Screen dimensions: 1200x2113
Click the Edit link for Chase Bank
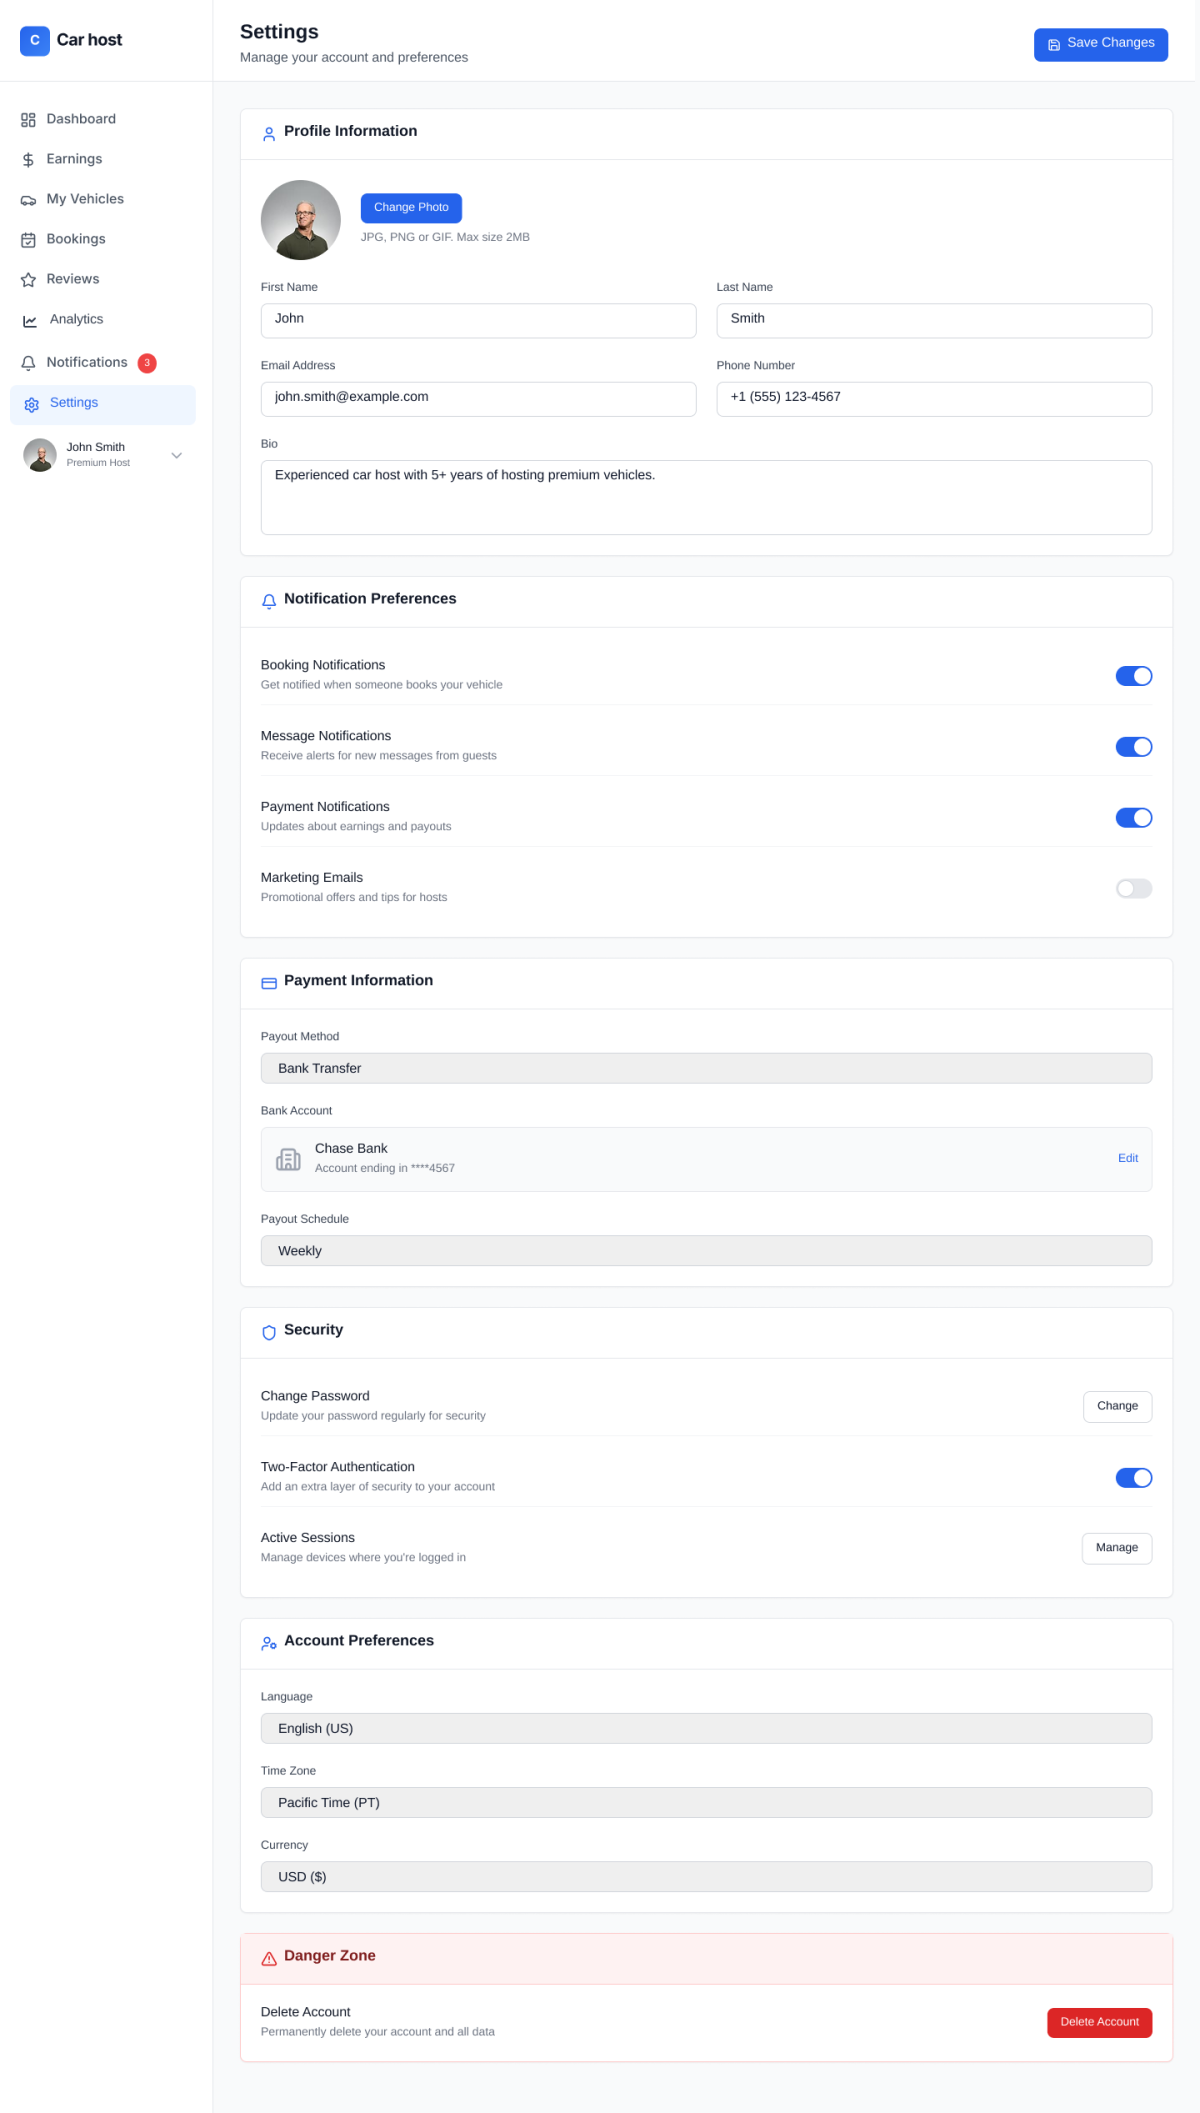(1127, 1158)
